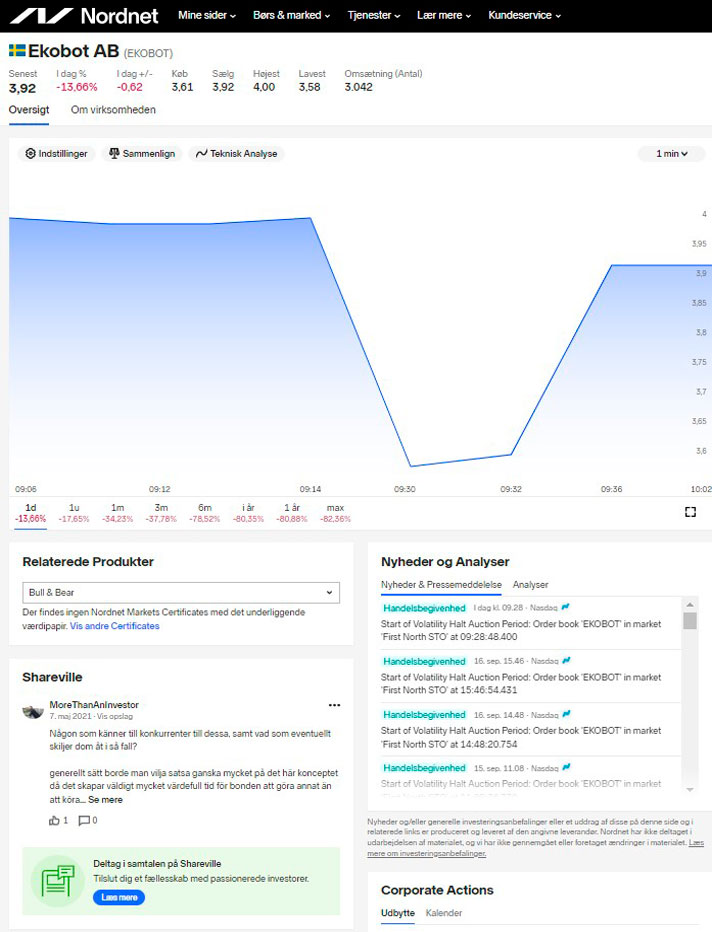Select the 1d chart period
Viewport: 712px width, 932px height.
pyautogui.click(x=30, y=513)
